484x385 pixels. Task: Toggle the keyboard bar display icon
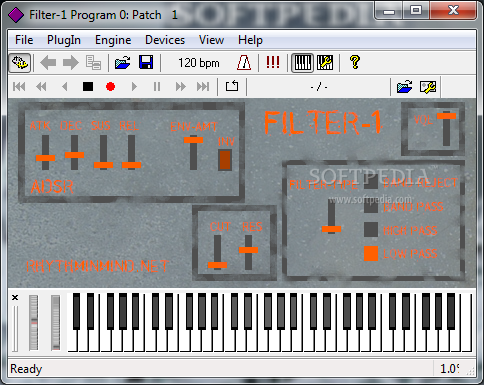tap(303, 63)
